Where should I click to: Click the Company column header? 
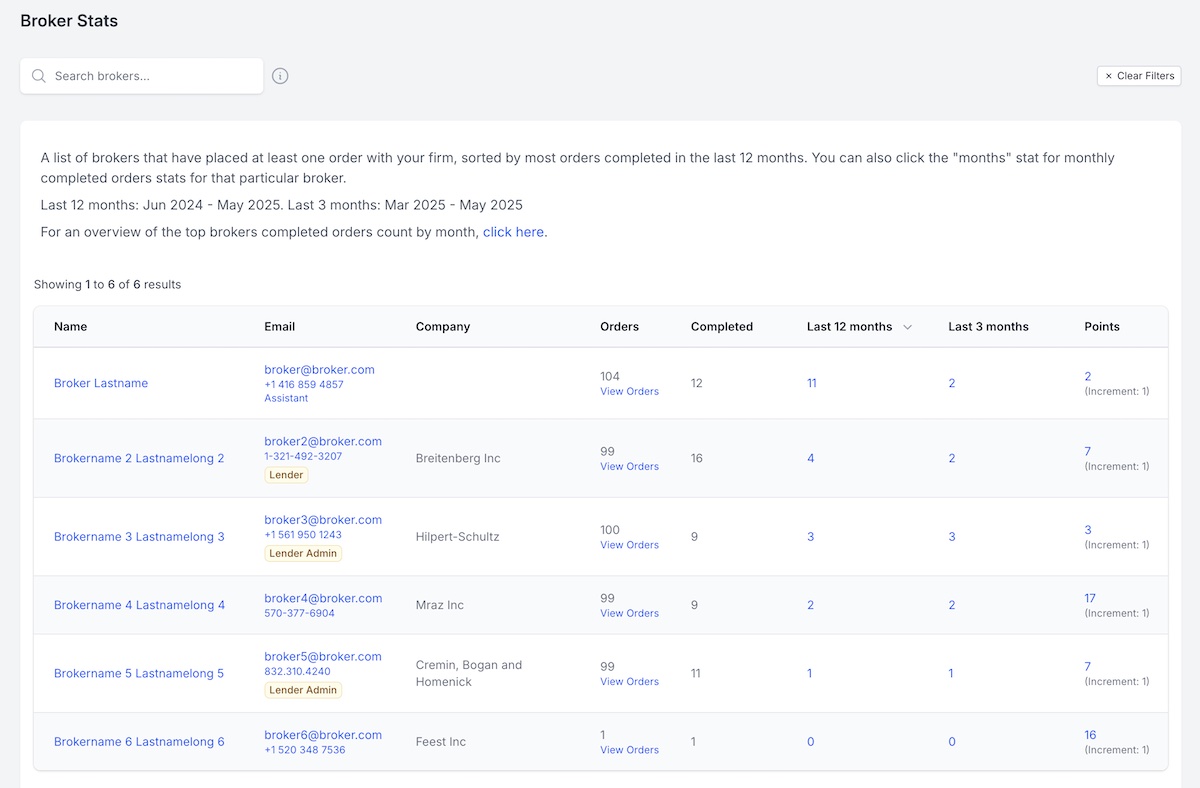click(x=443, y=327)
